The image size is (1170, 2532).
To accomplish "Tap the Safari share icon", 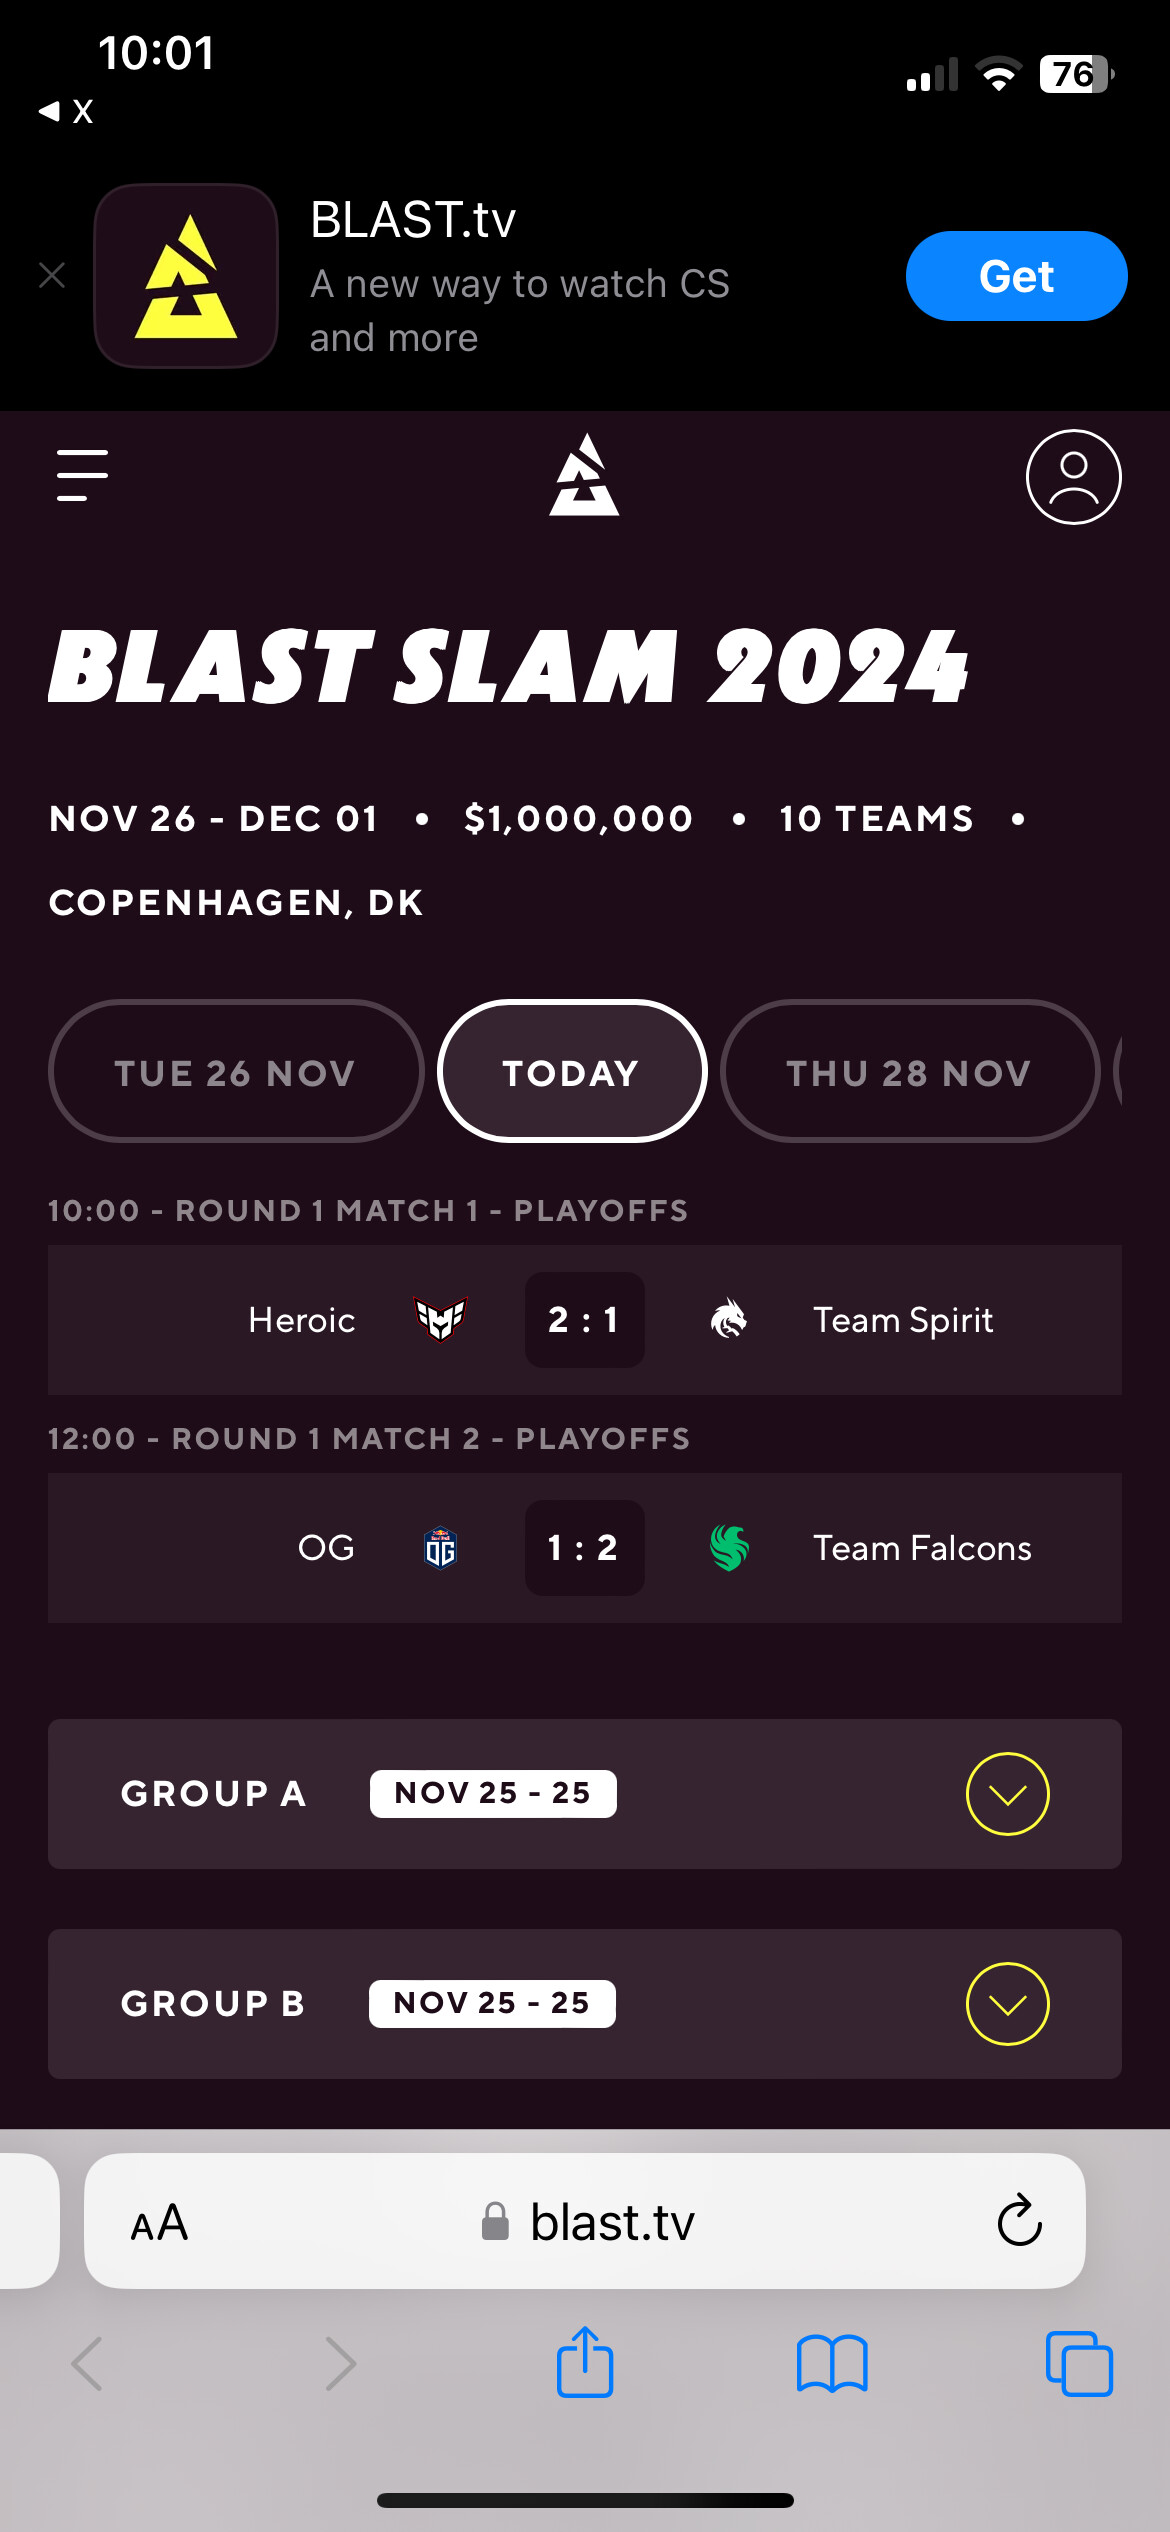I will click(x=584, y=2362).
